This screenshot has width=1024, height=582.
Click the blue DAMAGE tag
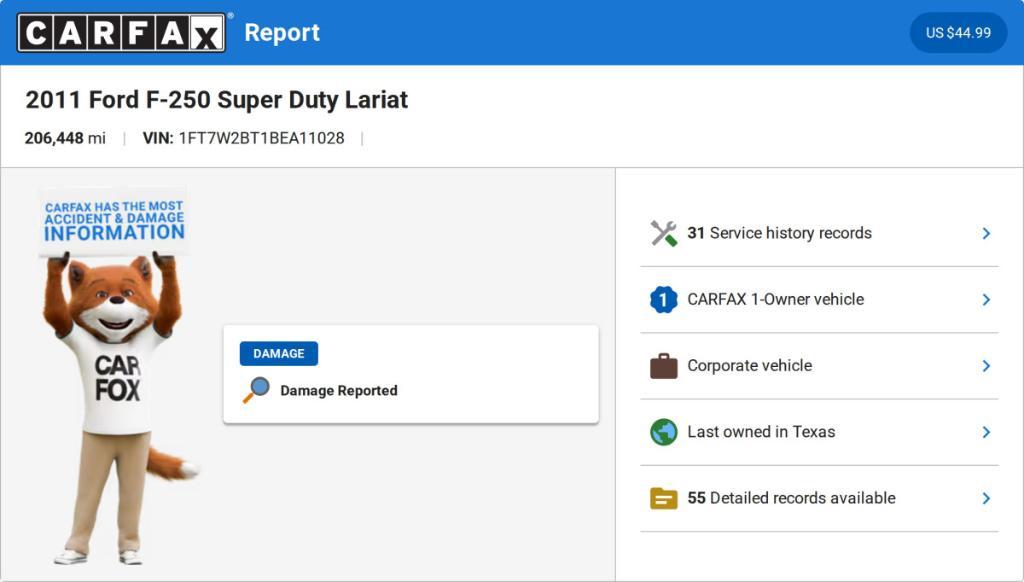tap(279, 353)
